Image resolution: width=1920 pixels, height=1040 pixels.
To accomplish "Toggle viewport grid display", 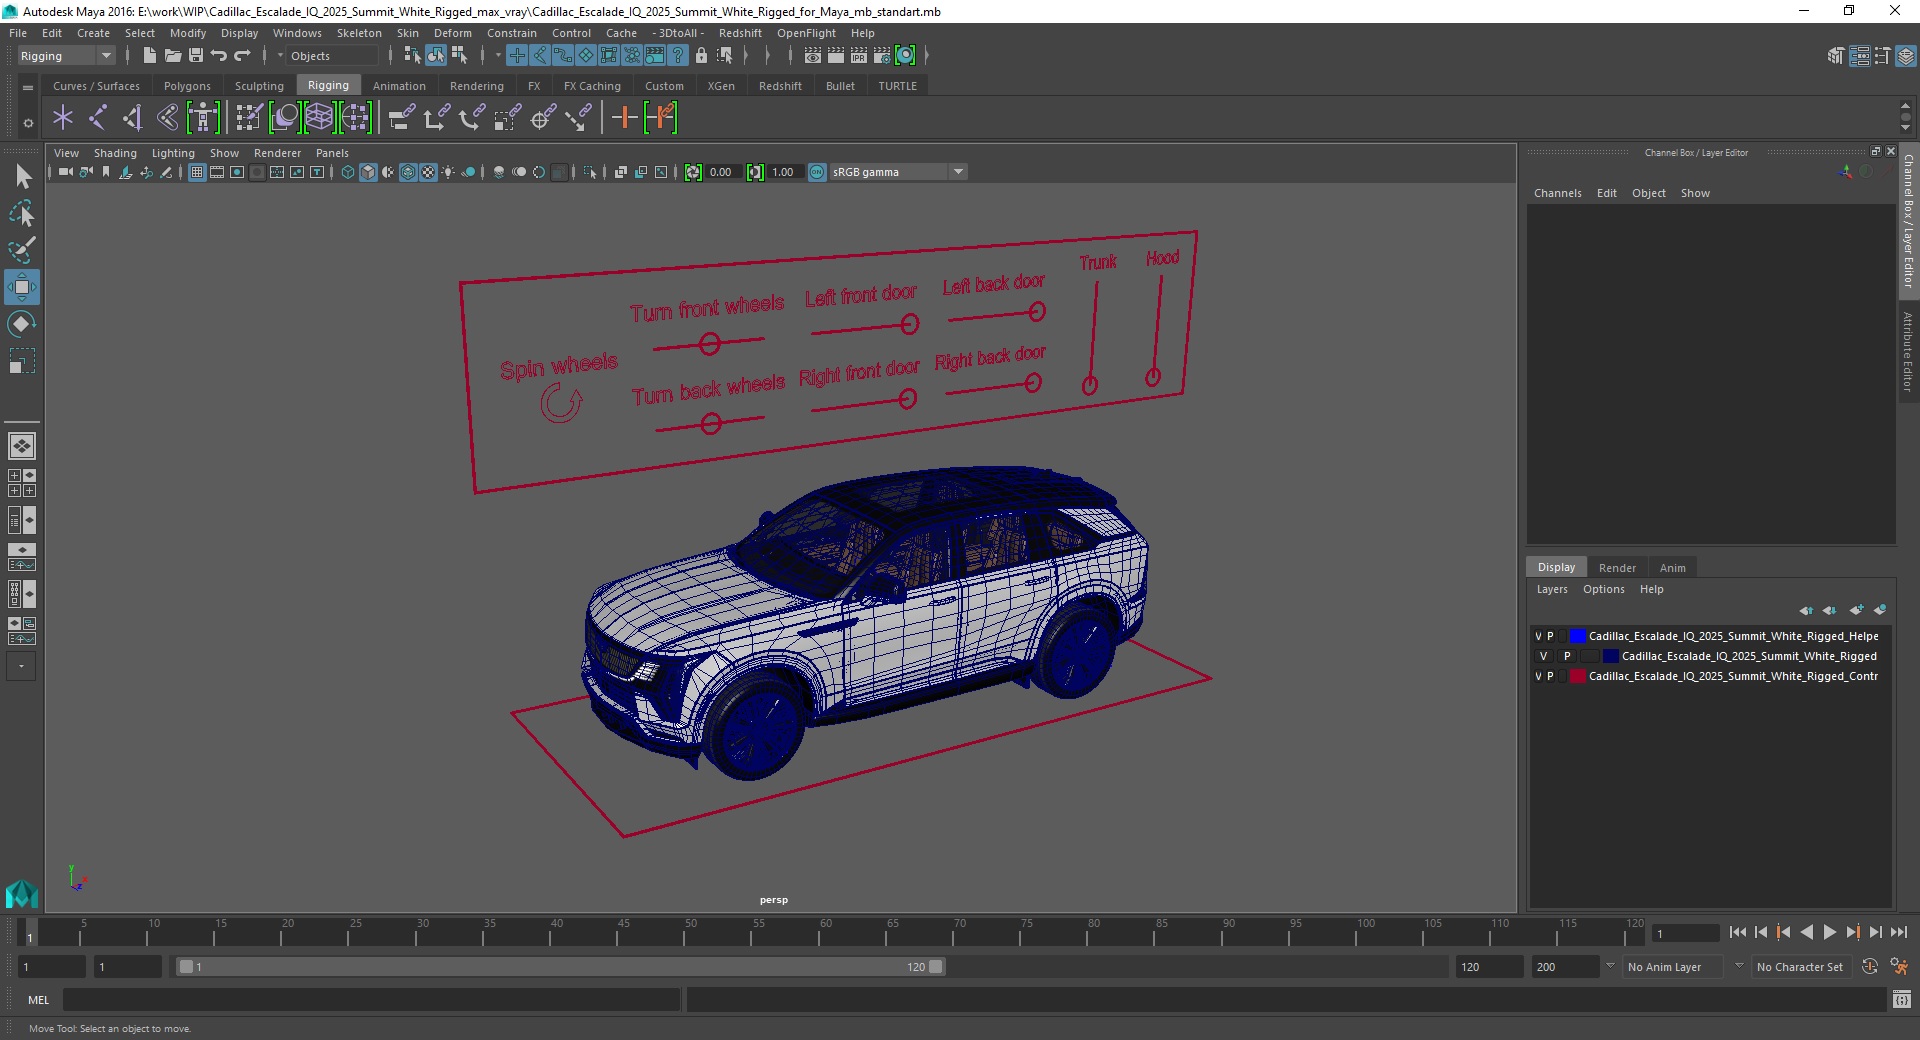I will point(197,172).
